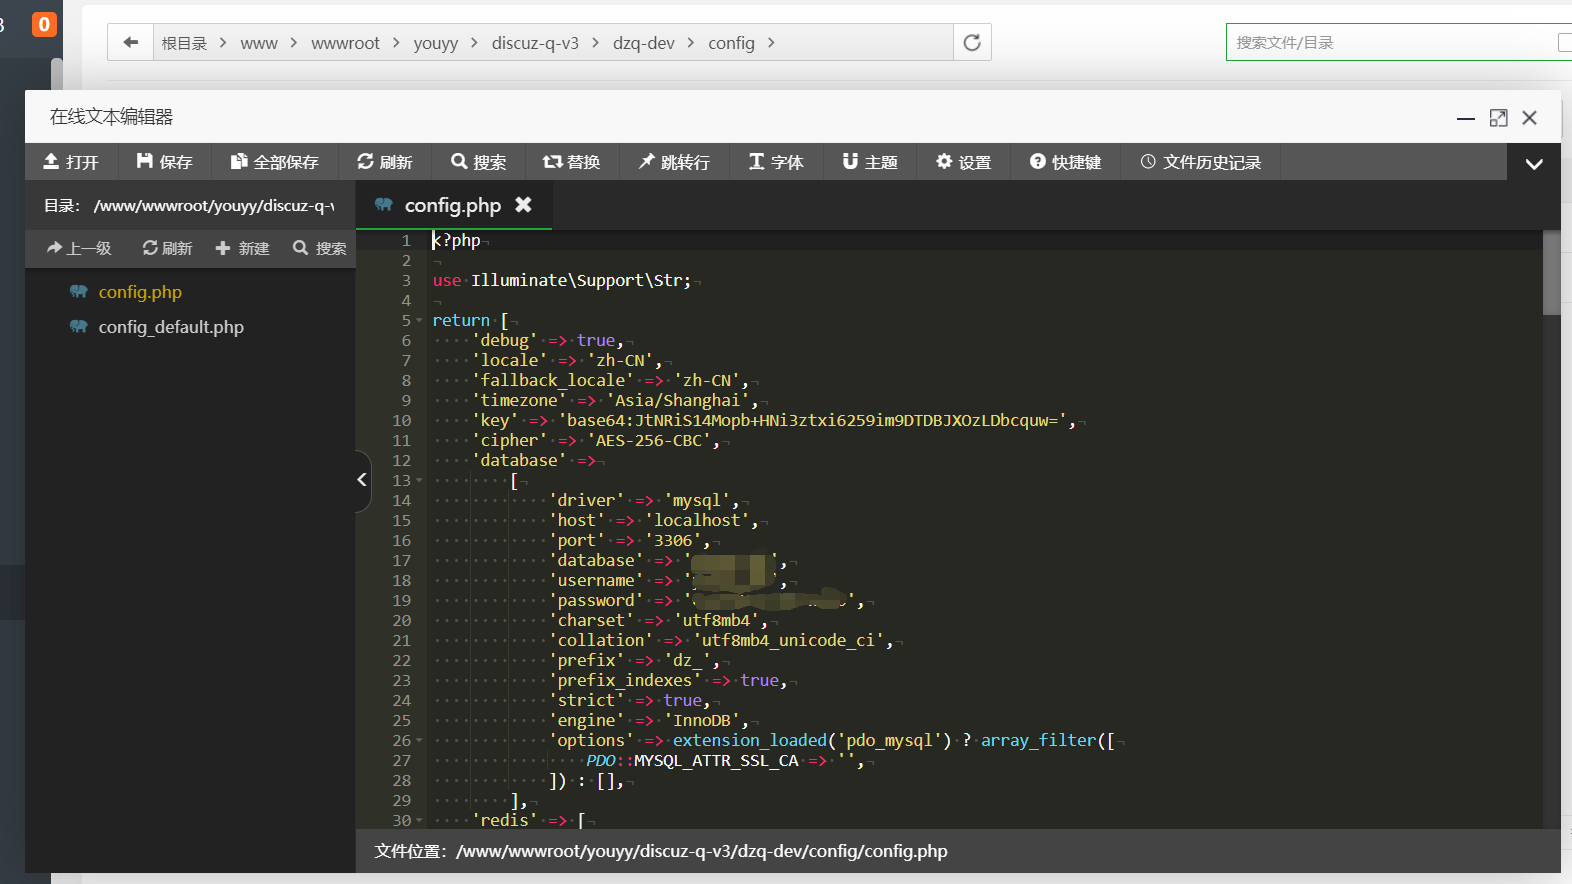This screenshot has height=884, width=1572.
Task: Navigate to wwwroot breadcrumb
Action: [345, 43]
